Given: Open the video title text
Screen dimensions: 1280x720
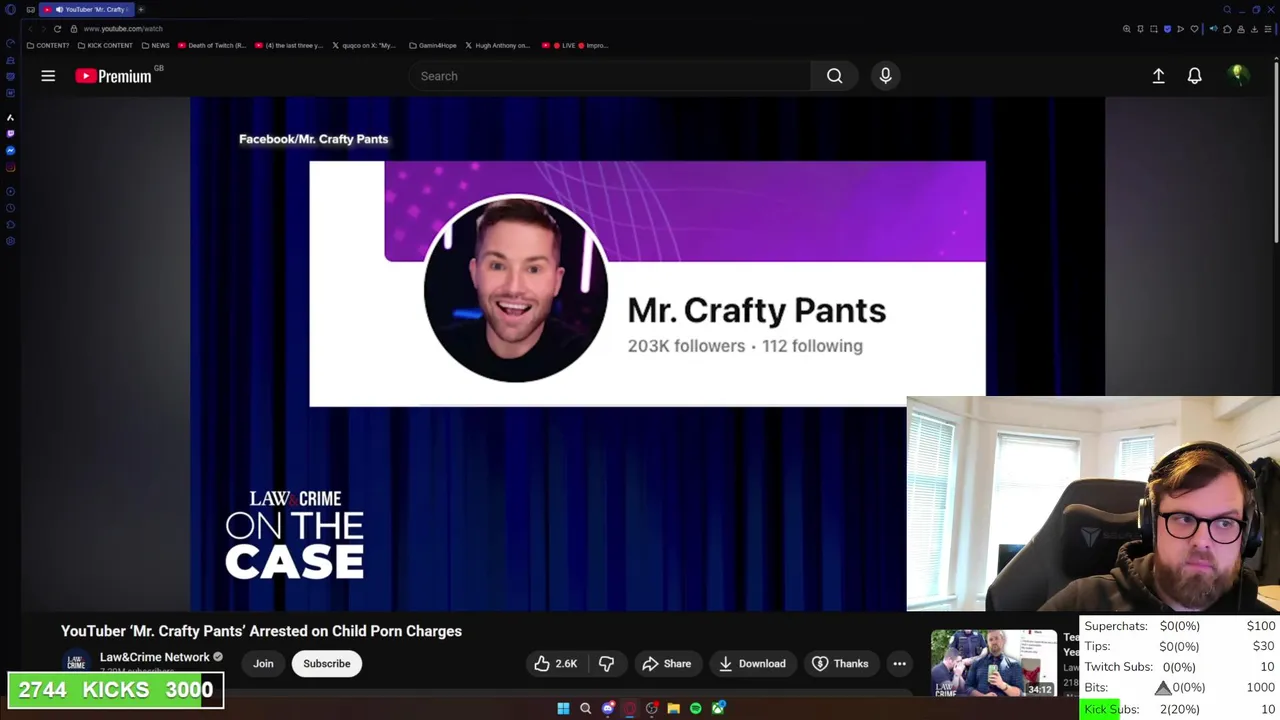Looking at the screenshot, I should point(261,631).
